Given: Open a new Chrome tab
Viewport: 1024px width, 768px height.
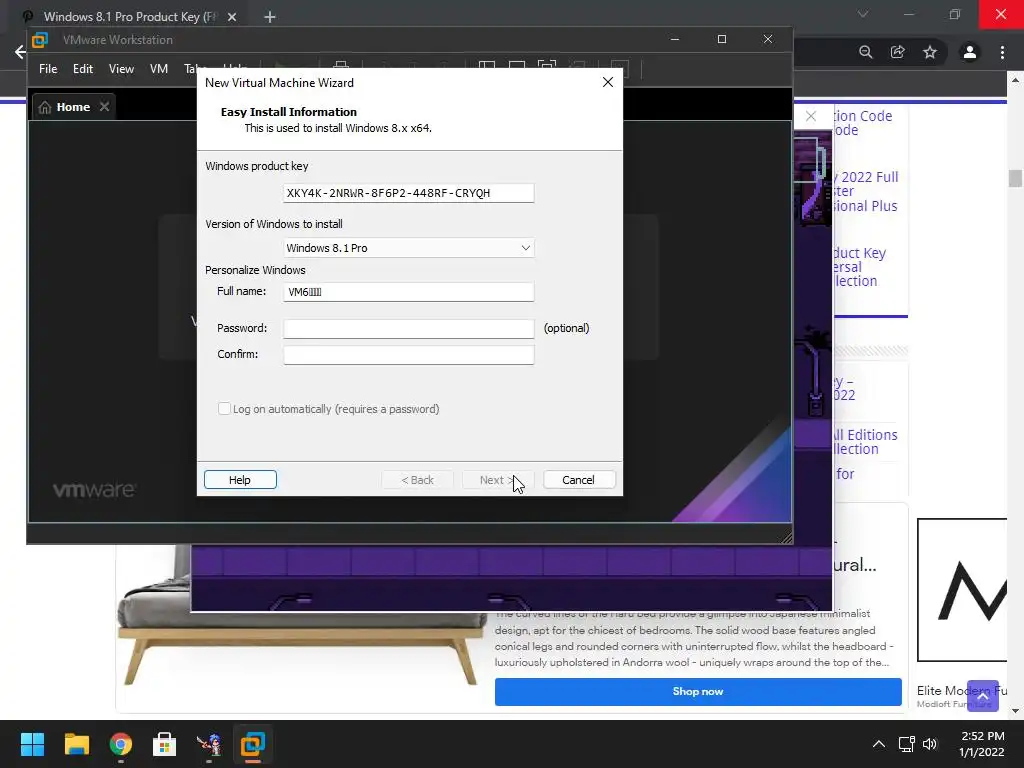Looking at the screenshot, I should 270,17.
